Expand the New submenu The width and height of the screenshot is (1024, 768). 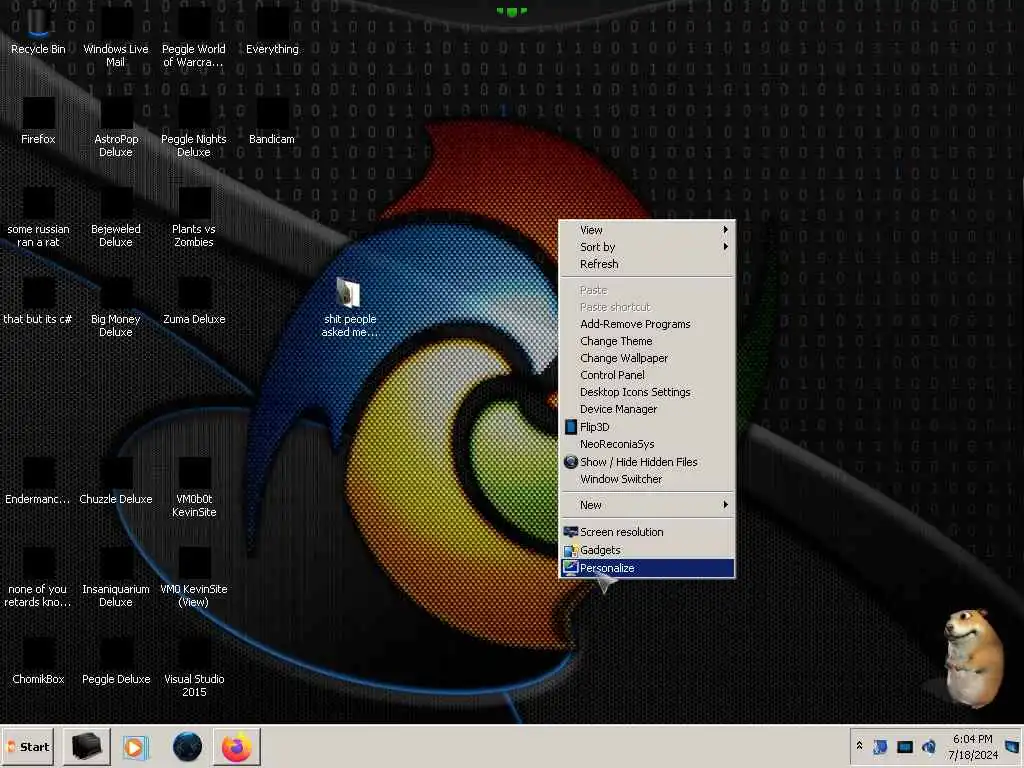coord(647,505)
